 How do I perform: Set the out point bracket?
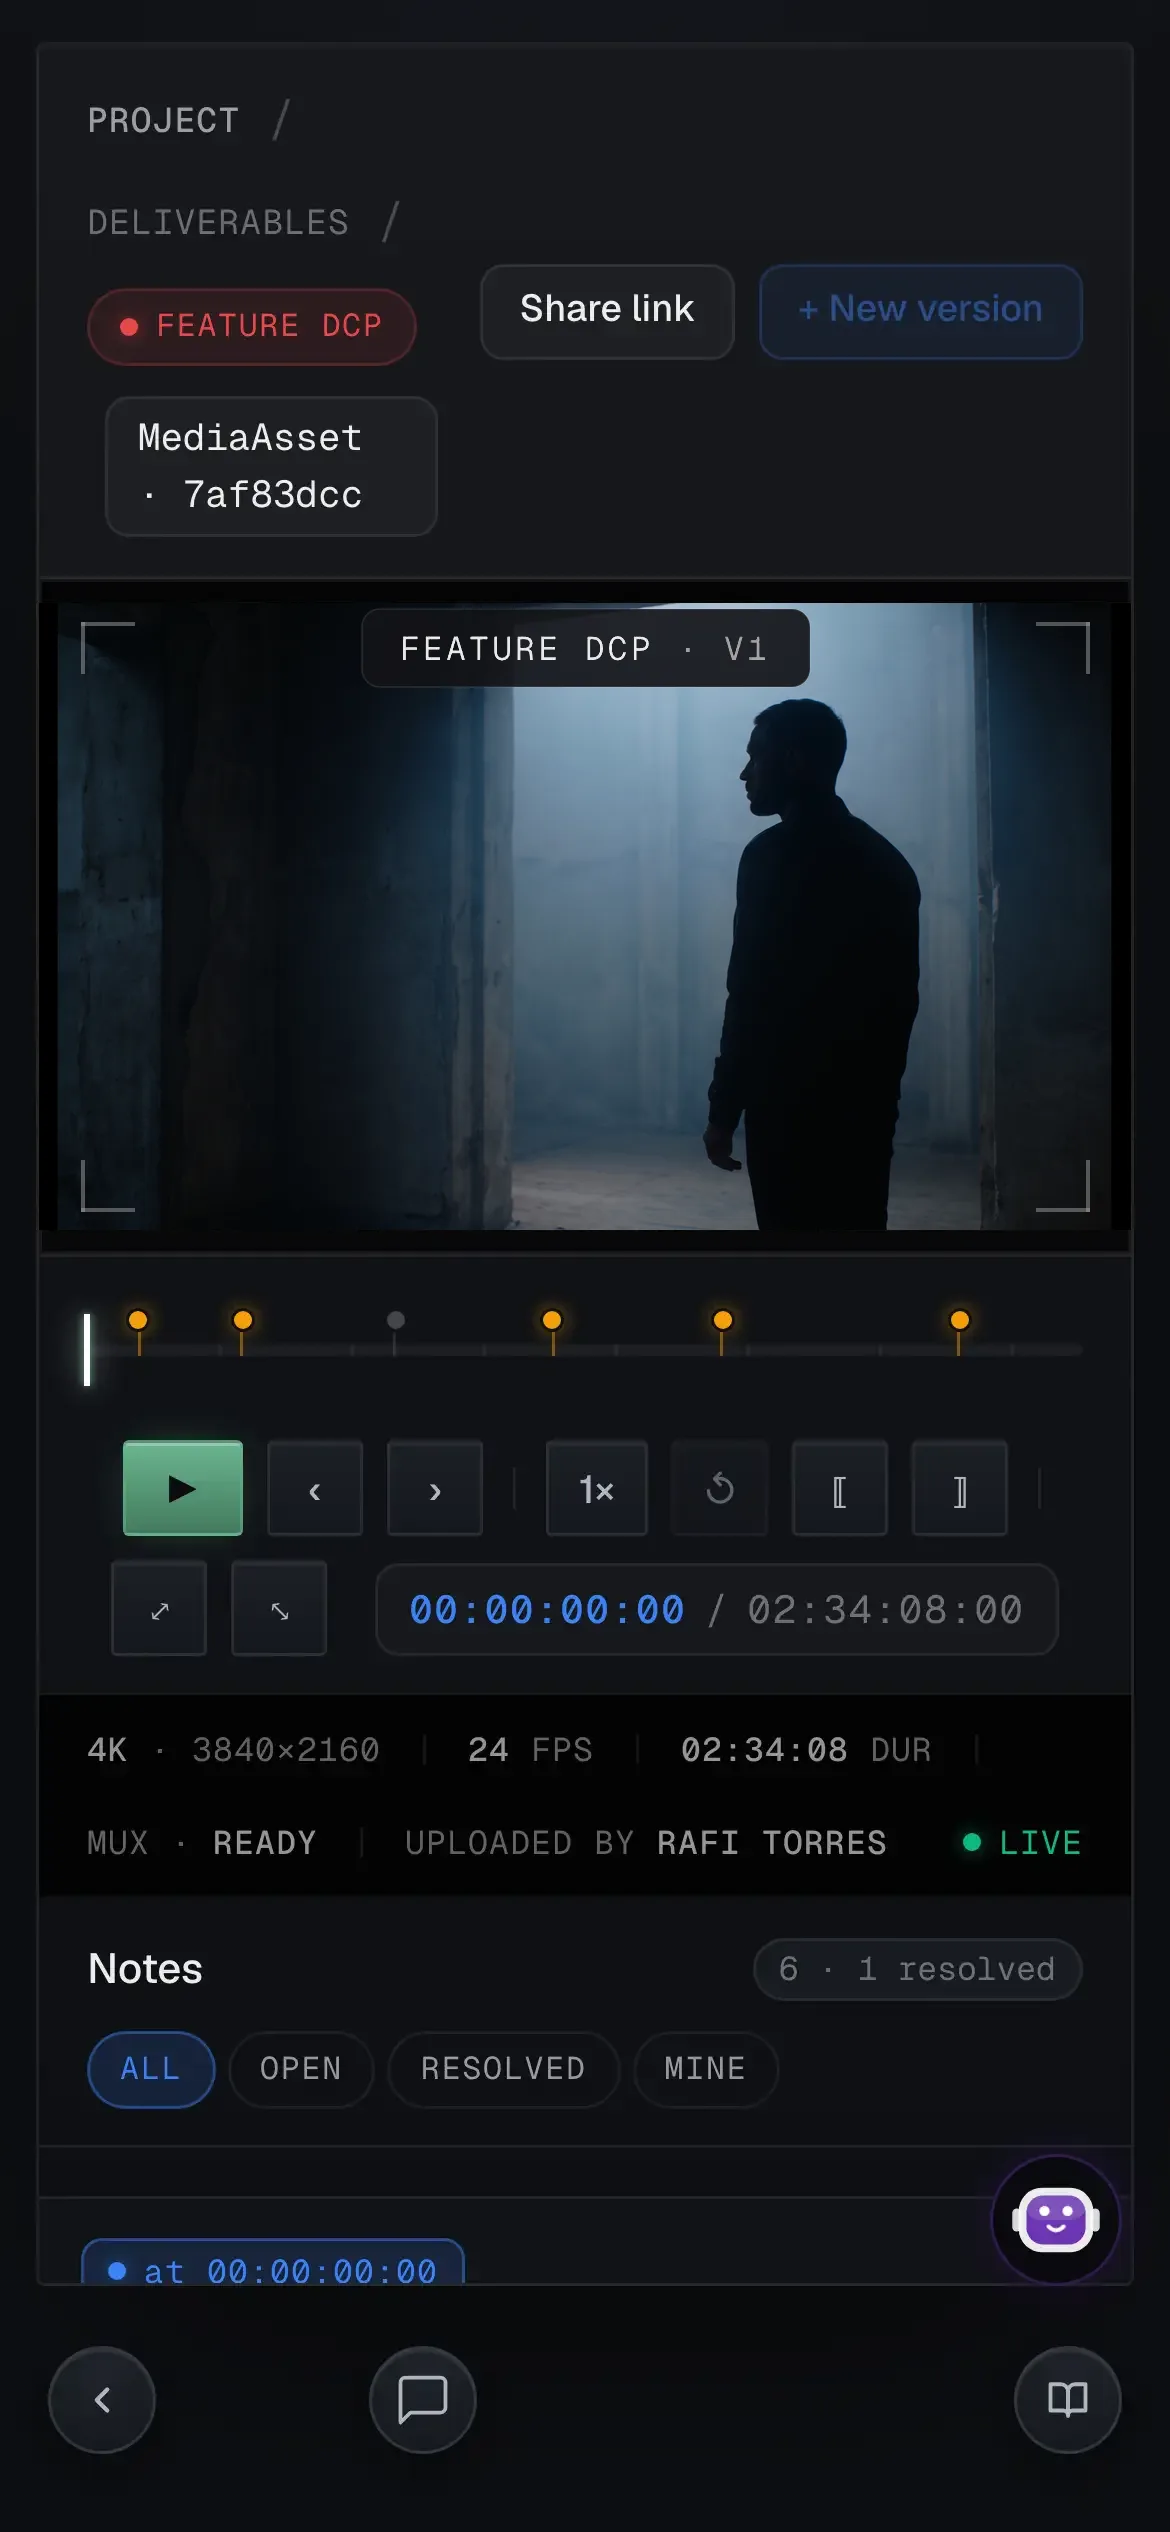(x=960, y=1488)
